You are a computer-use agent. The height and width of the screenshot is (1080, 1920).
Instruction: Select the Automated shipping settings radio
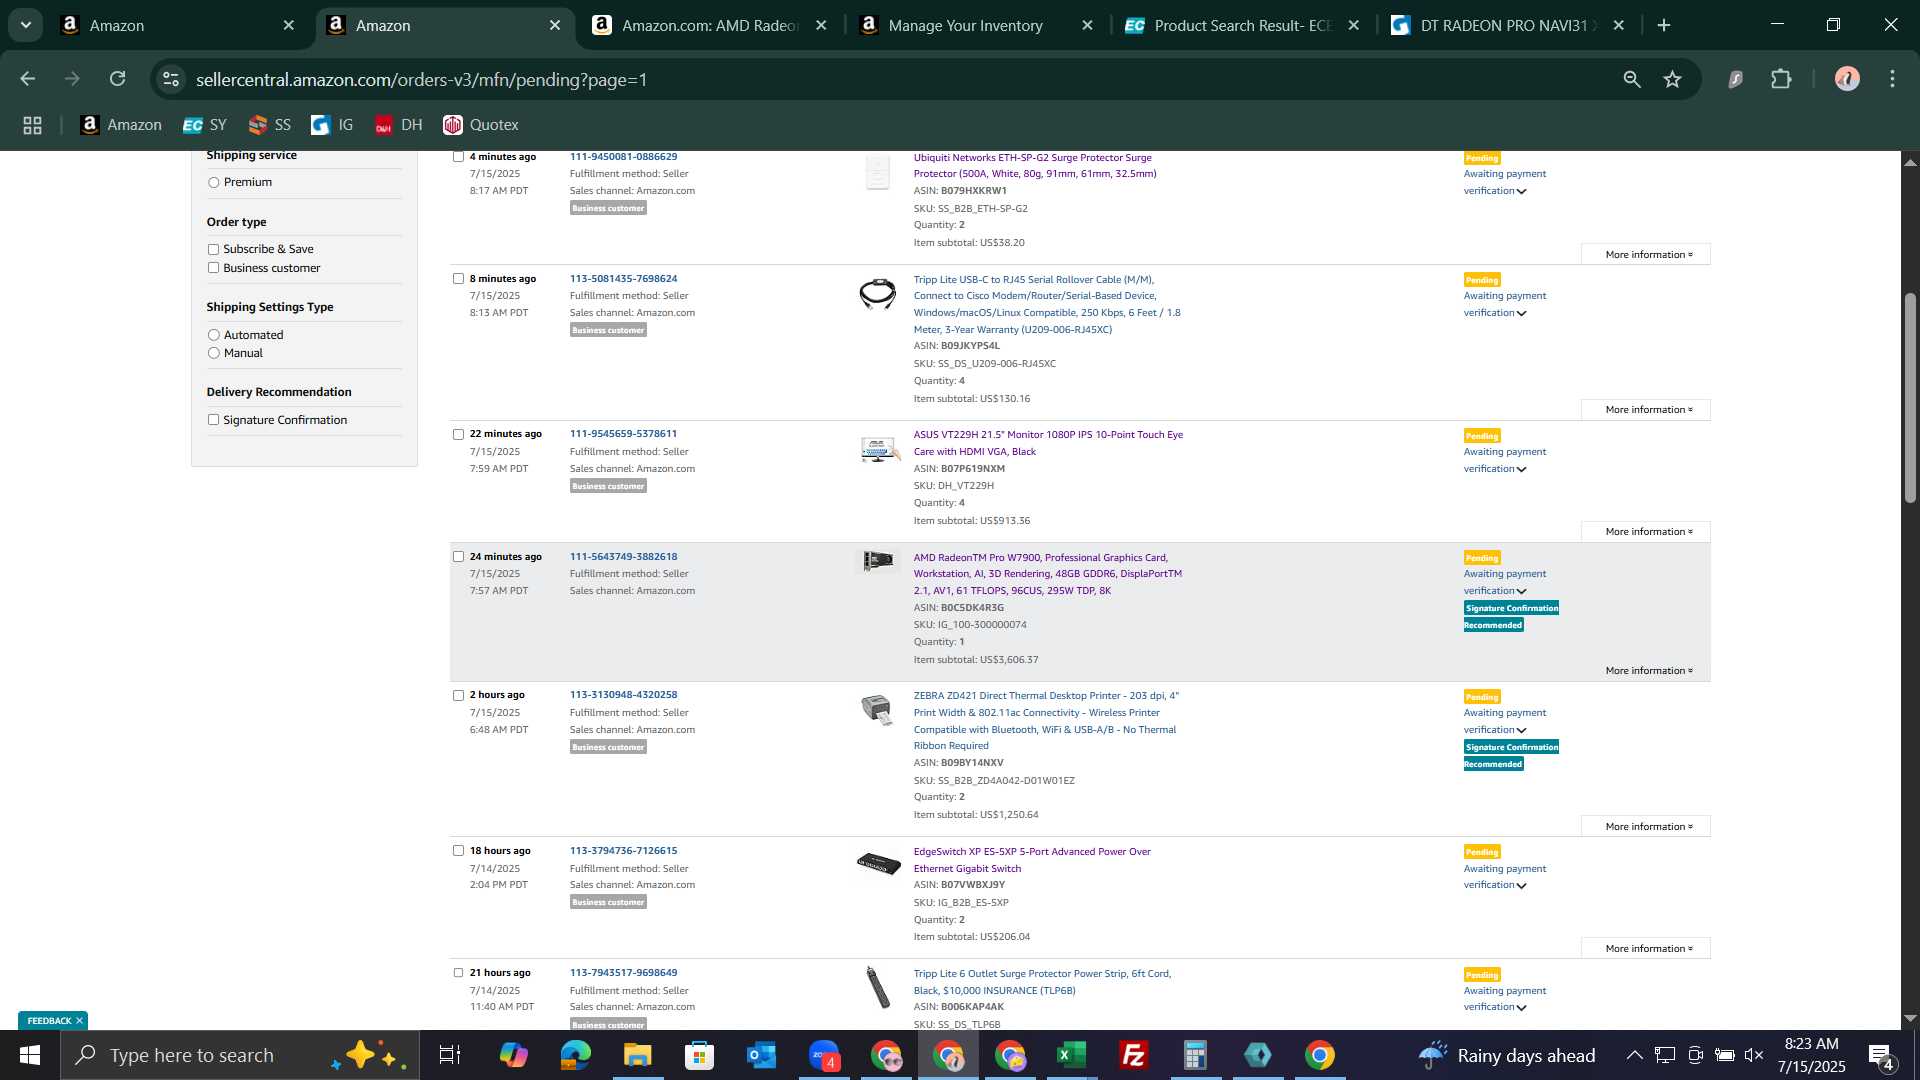(x=213, y=335)
